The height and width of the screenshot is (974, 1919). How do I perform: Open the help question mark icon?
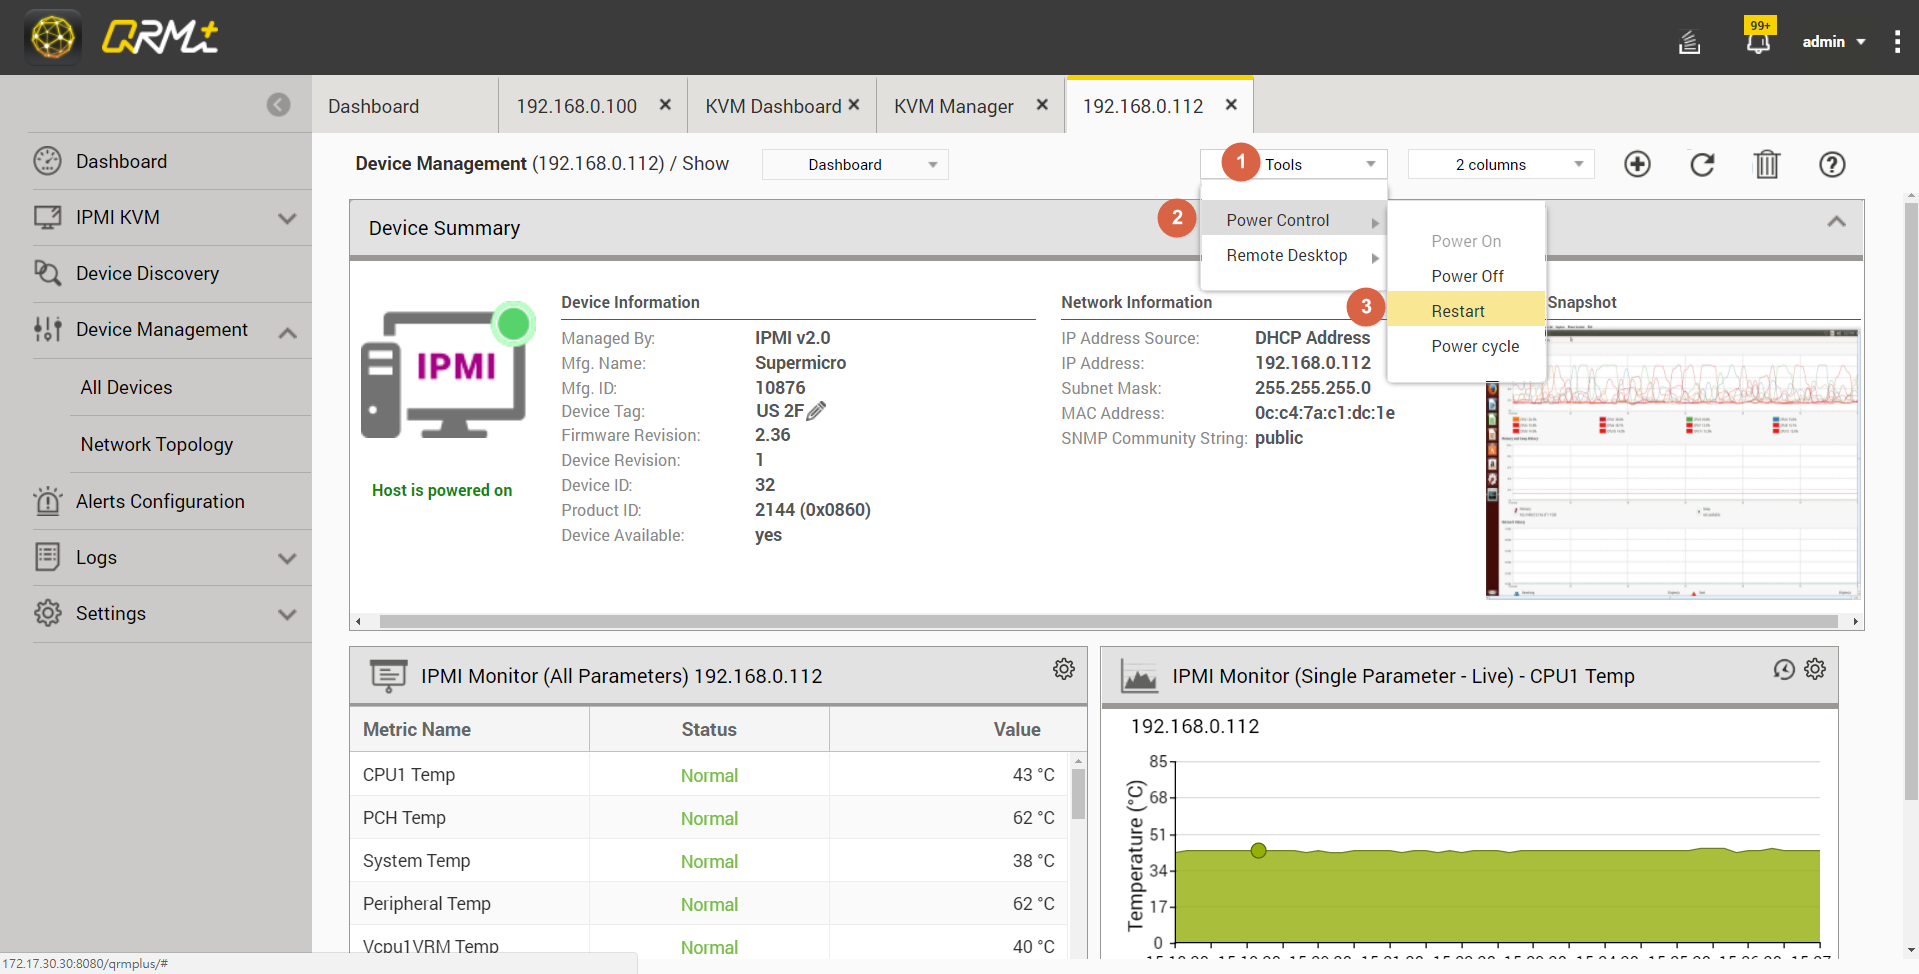(x=1832, y=164)
